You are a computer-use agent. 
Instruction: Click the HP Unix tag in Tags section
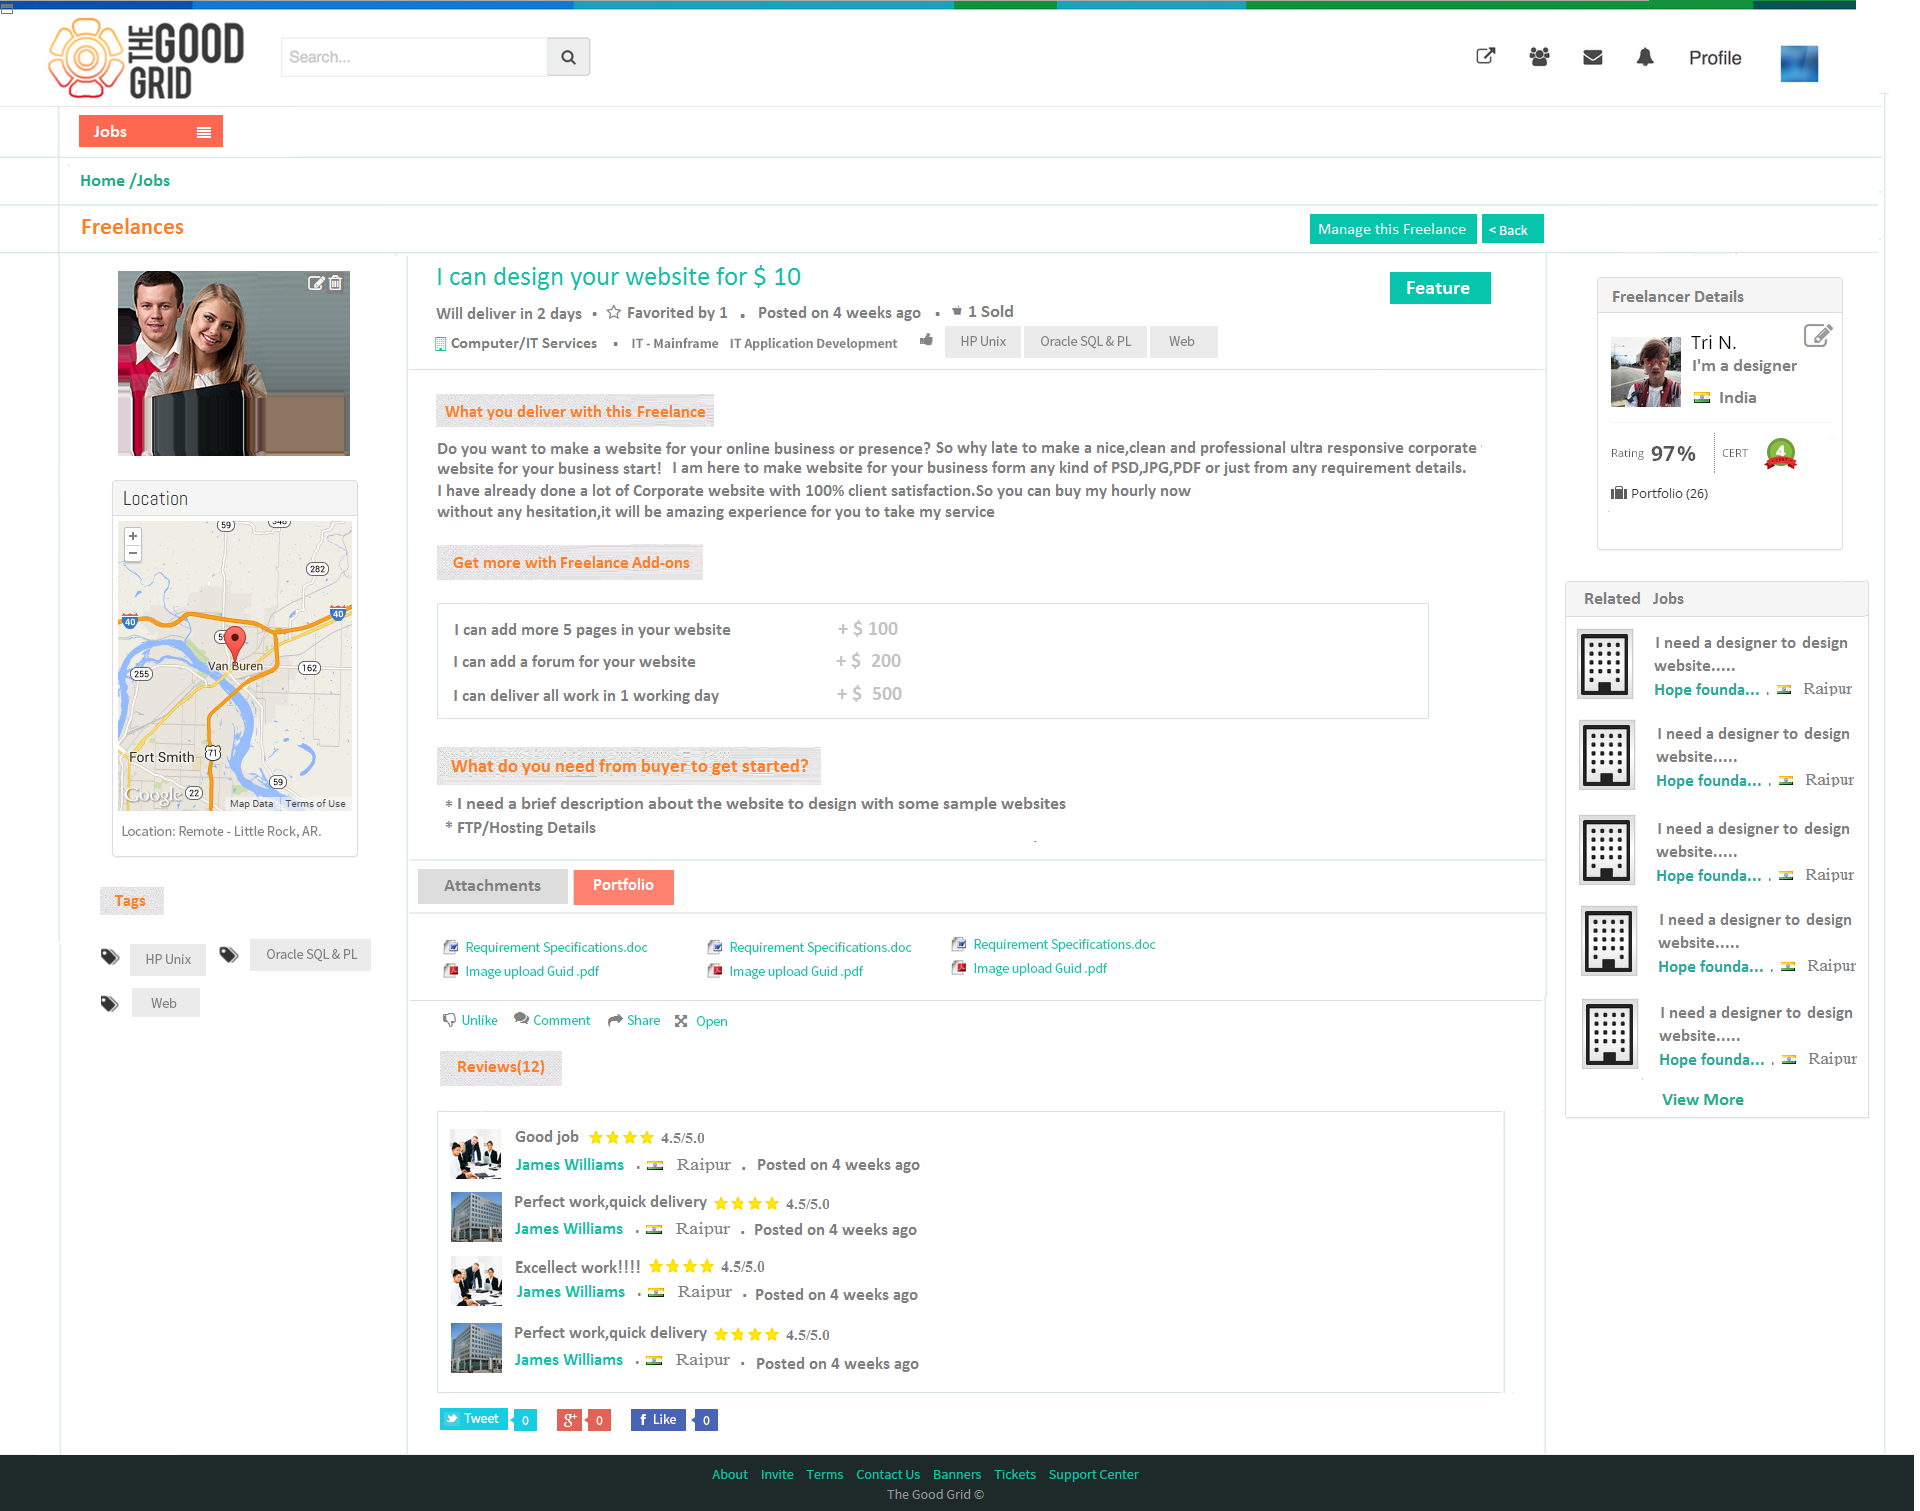click(168, 959)
